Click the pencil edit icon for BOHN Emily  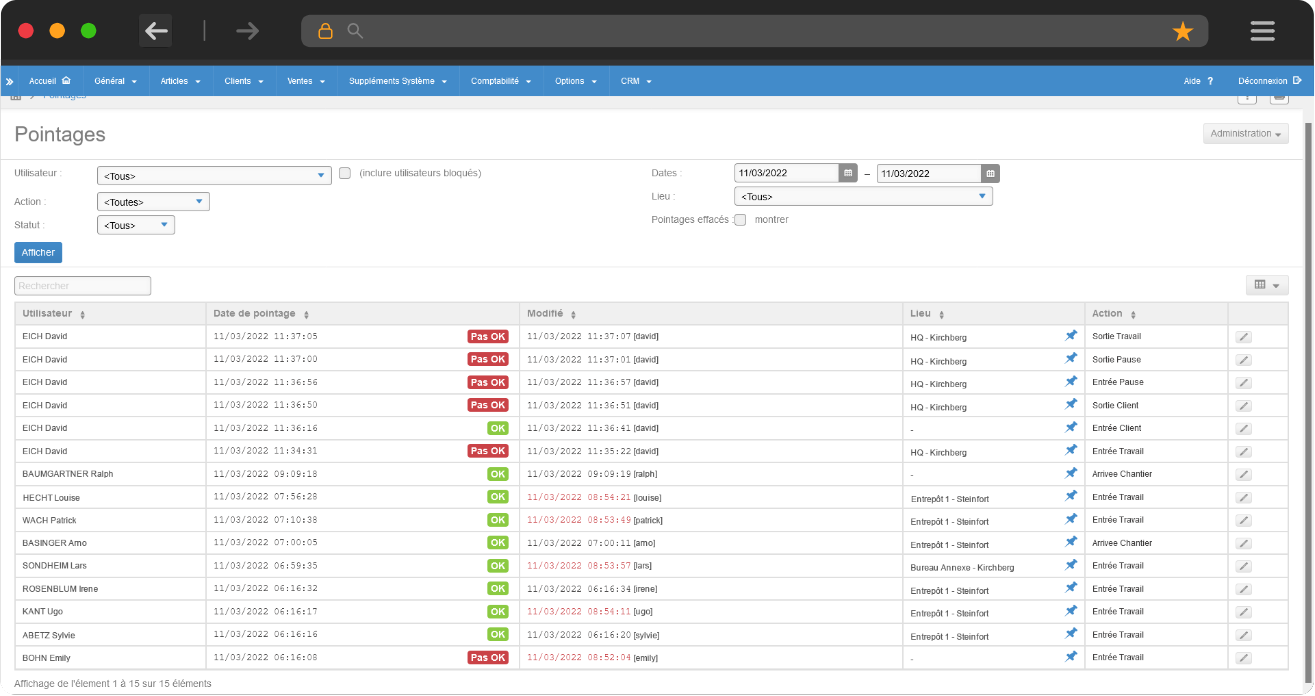(x=1243, y=658)
